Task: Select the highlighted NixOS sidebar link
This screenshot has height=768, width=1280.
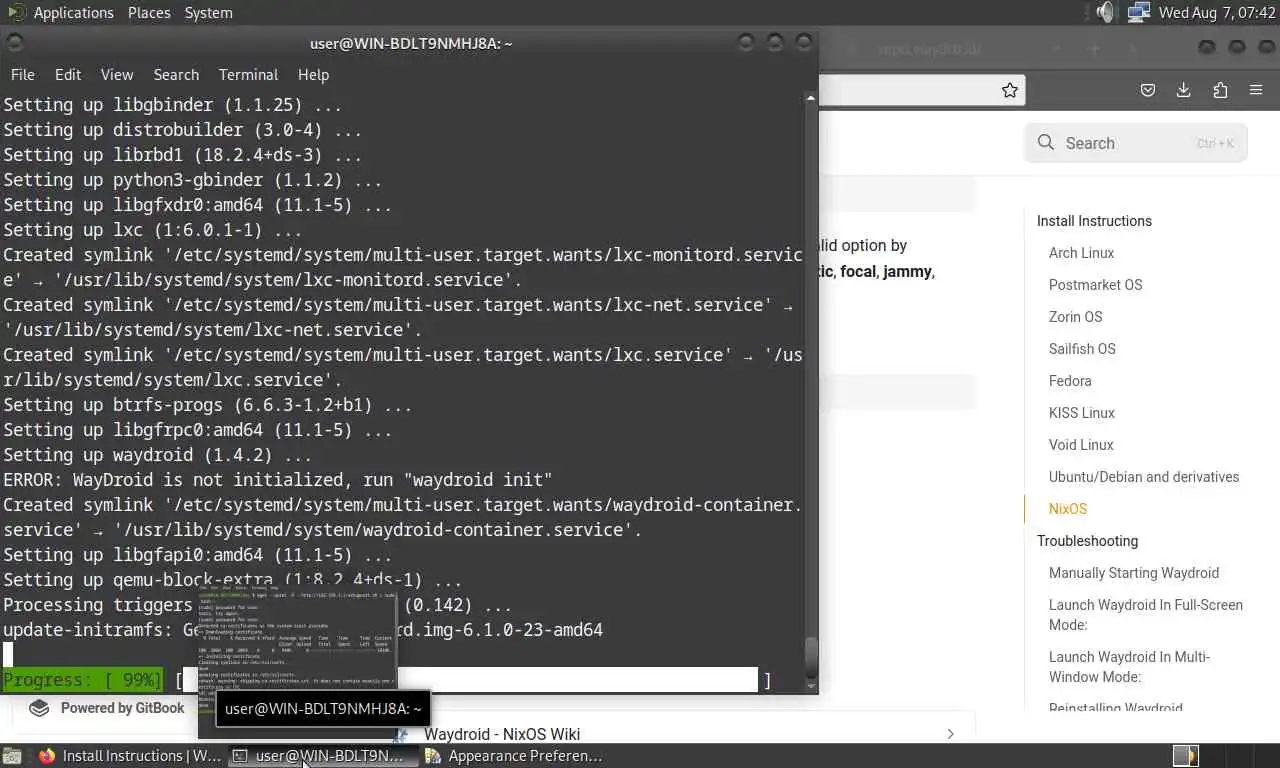Action: click(x=1067, y=509)
